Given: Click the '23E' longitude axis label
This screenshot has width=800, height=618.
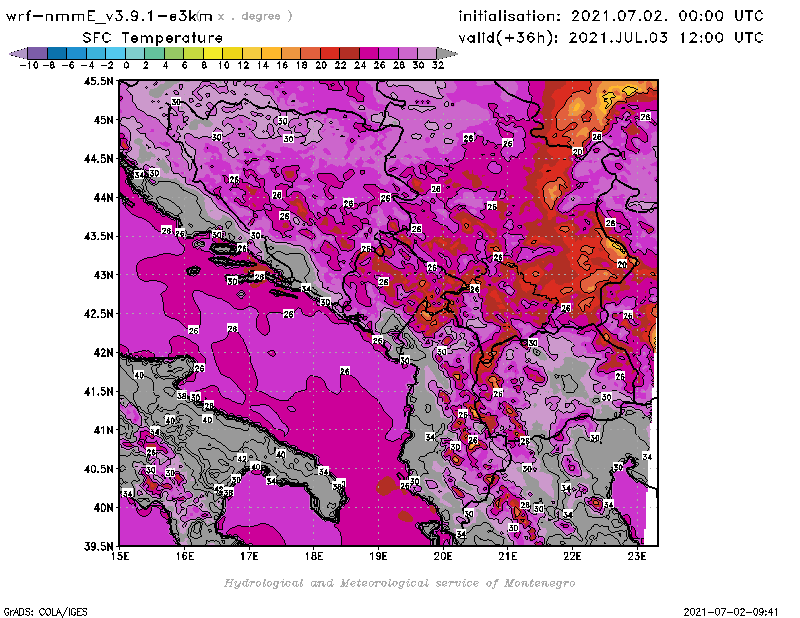Looking at the screenshot, I should pyautogui.click(x=637, y=556).
